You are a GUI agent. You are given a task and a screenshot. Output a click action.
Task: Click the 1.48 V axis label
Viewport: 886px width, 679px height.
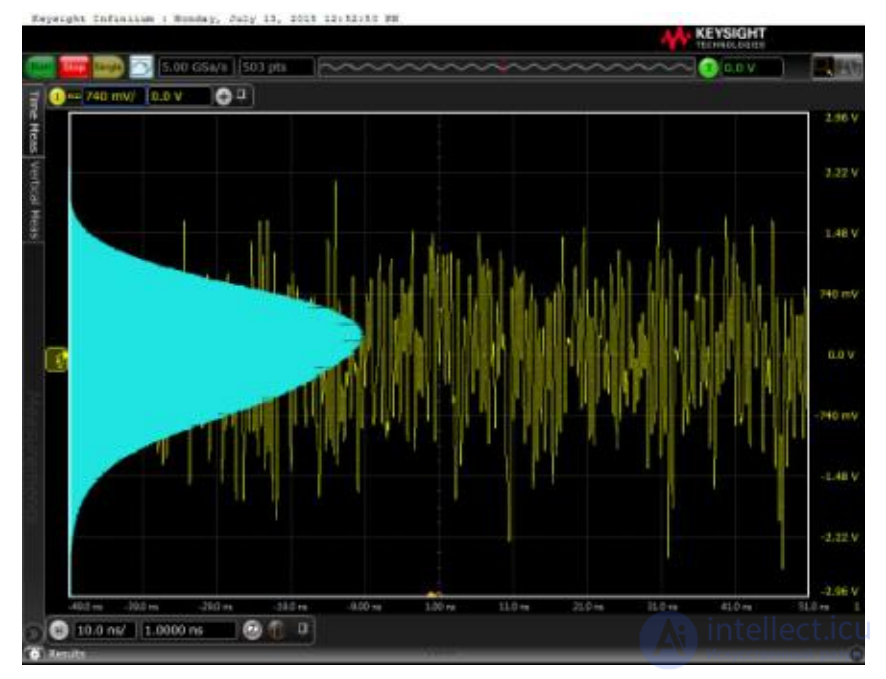pos(841,233)
